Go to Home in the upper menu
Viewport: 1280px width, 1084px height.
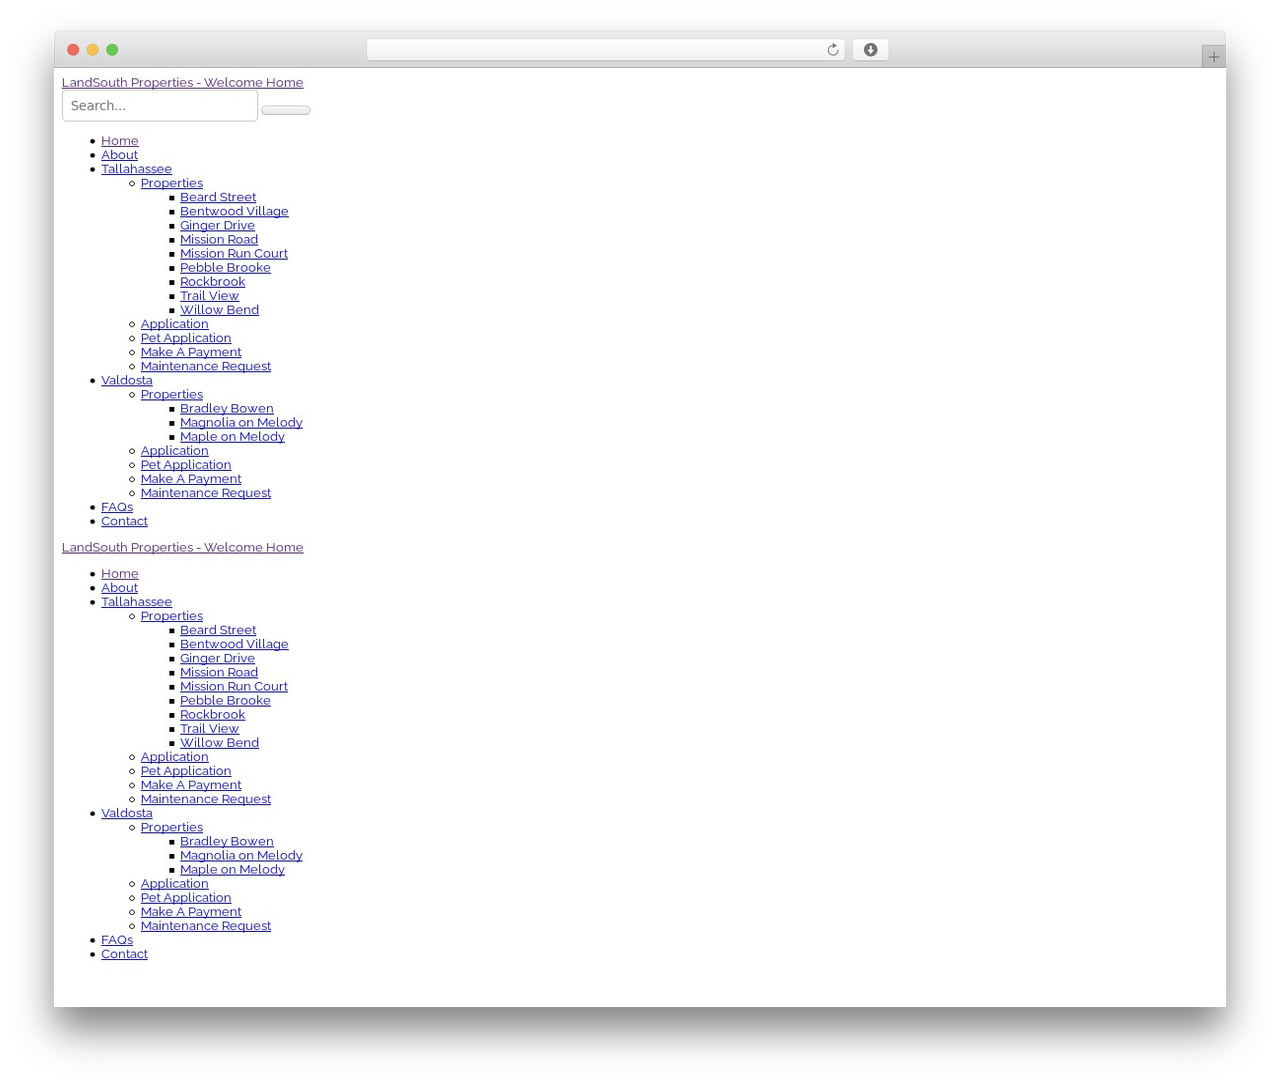pos(119,141)
